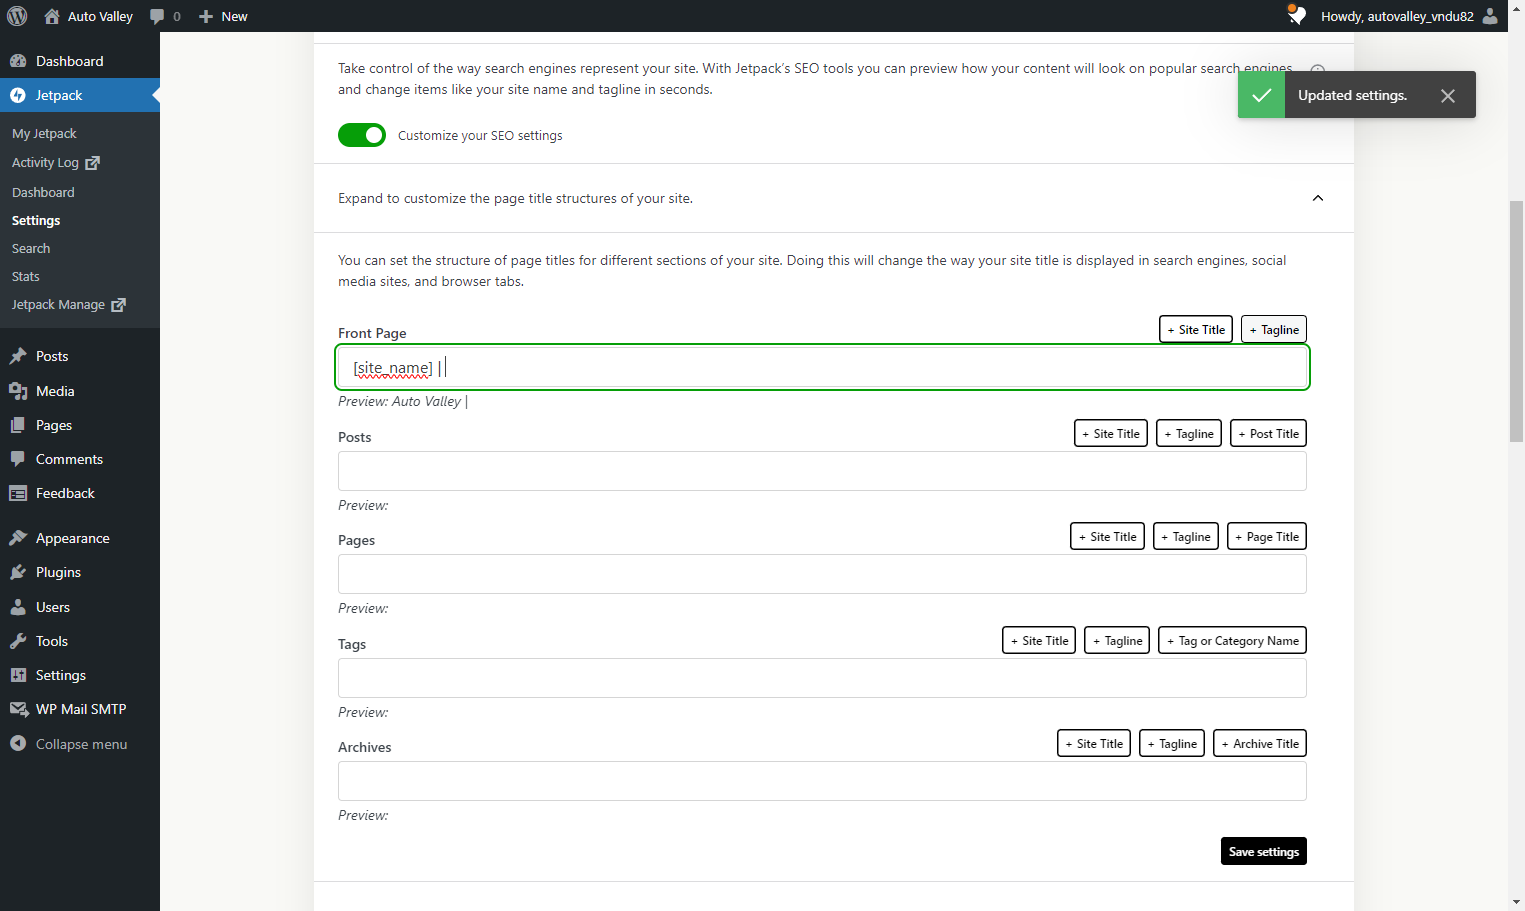Open My Jetpack submenu item
This screenshot has height=911, width=1525.
(x=44, y=133)
